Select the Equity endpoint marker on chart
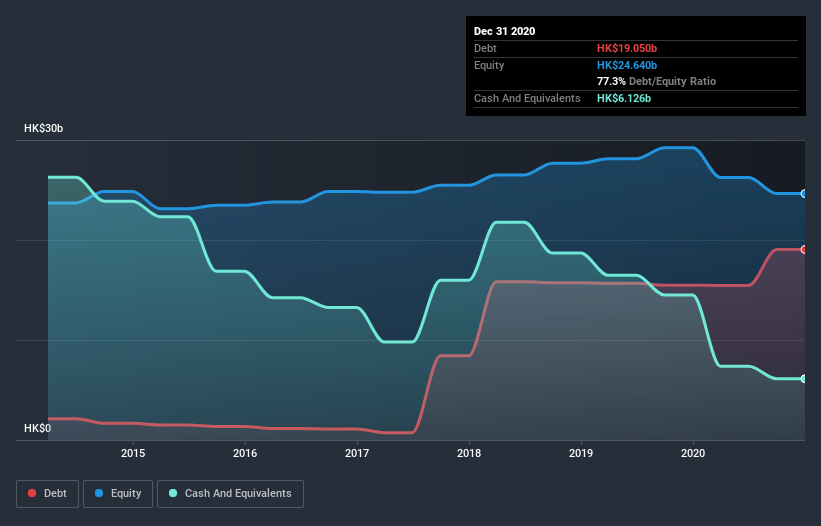The width and height of the screenshot is (821, 526). pyautogui.click(x=804, y=194)
